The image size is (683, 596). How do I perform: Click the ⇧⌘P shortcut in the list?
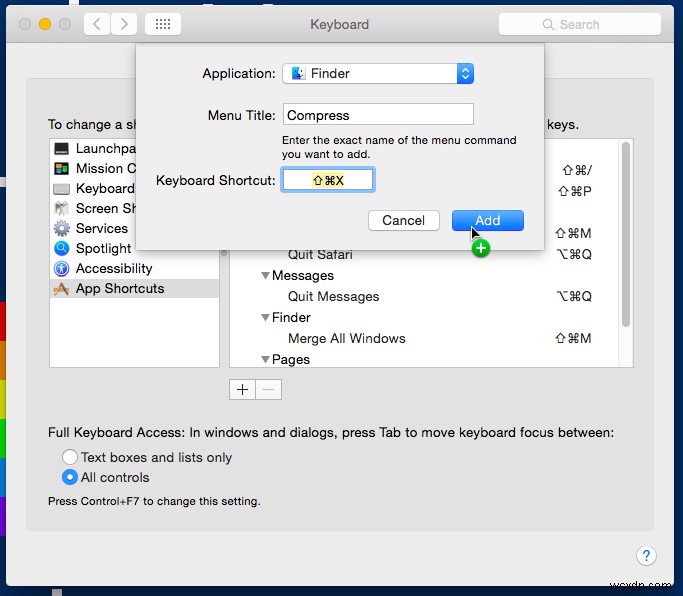[575, 191]
